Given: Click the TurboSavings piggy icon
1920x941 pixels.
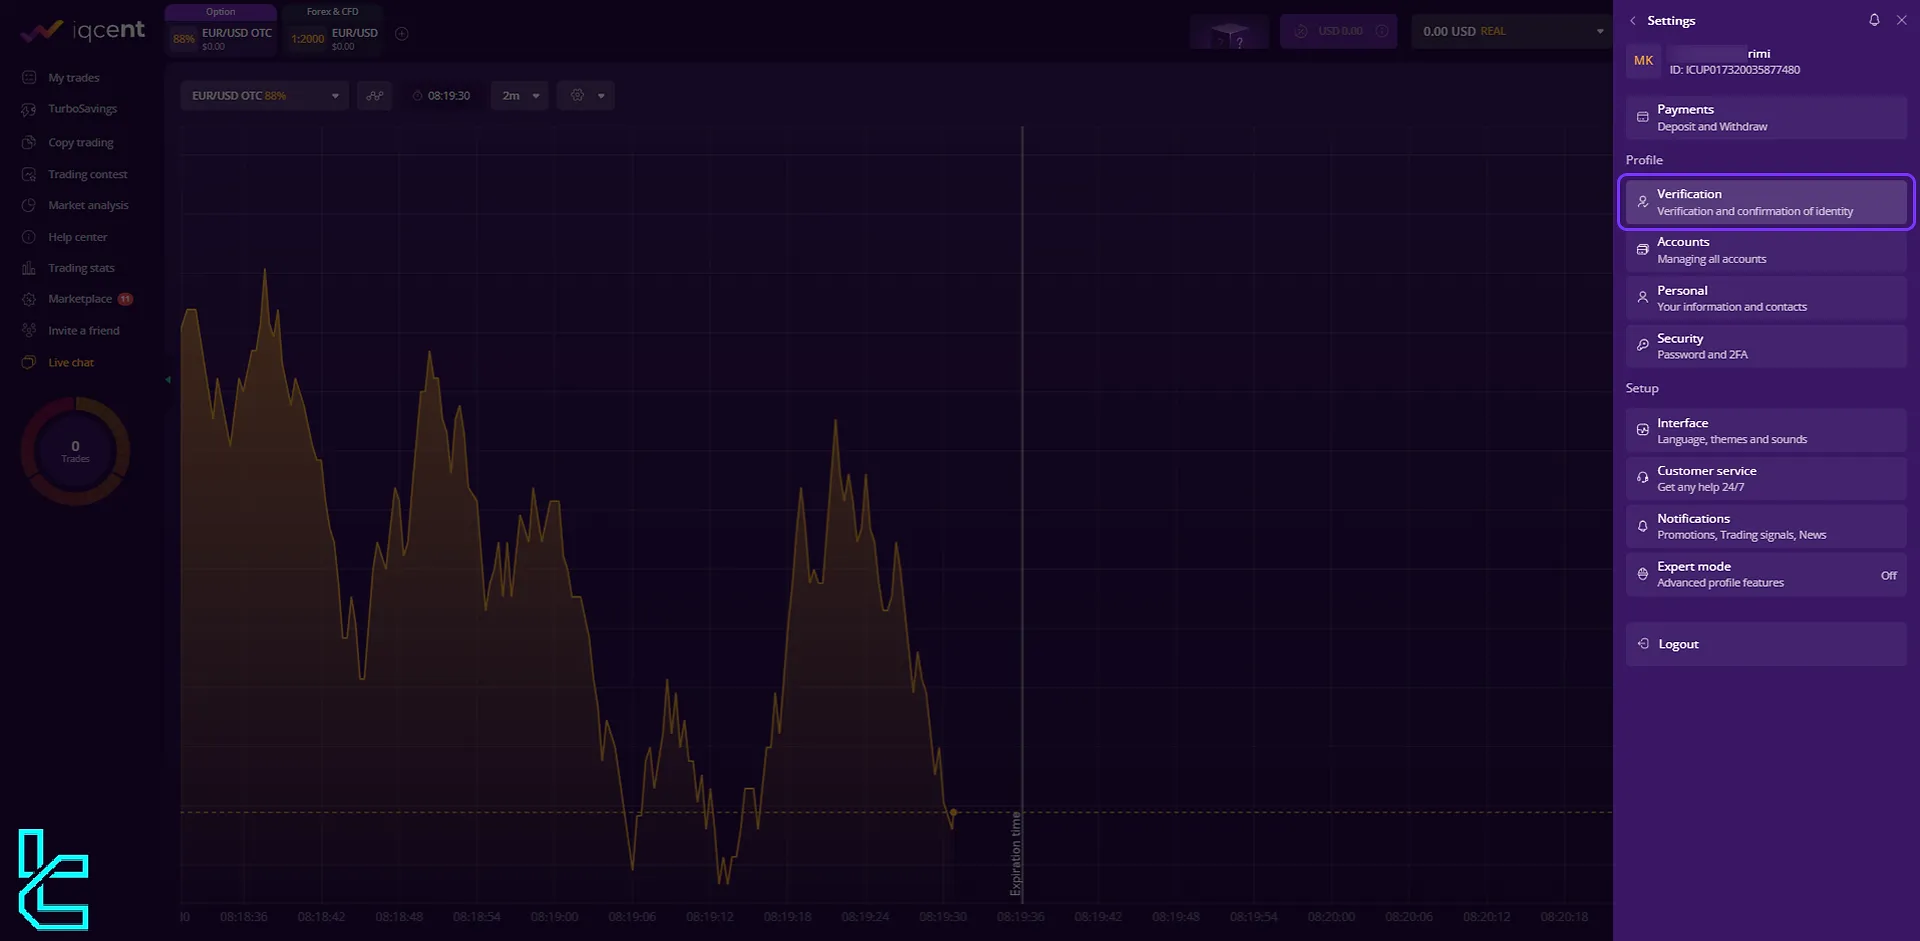Looking at the screenshot, I should click(29, 109).
